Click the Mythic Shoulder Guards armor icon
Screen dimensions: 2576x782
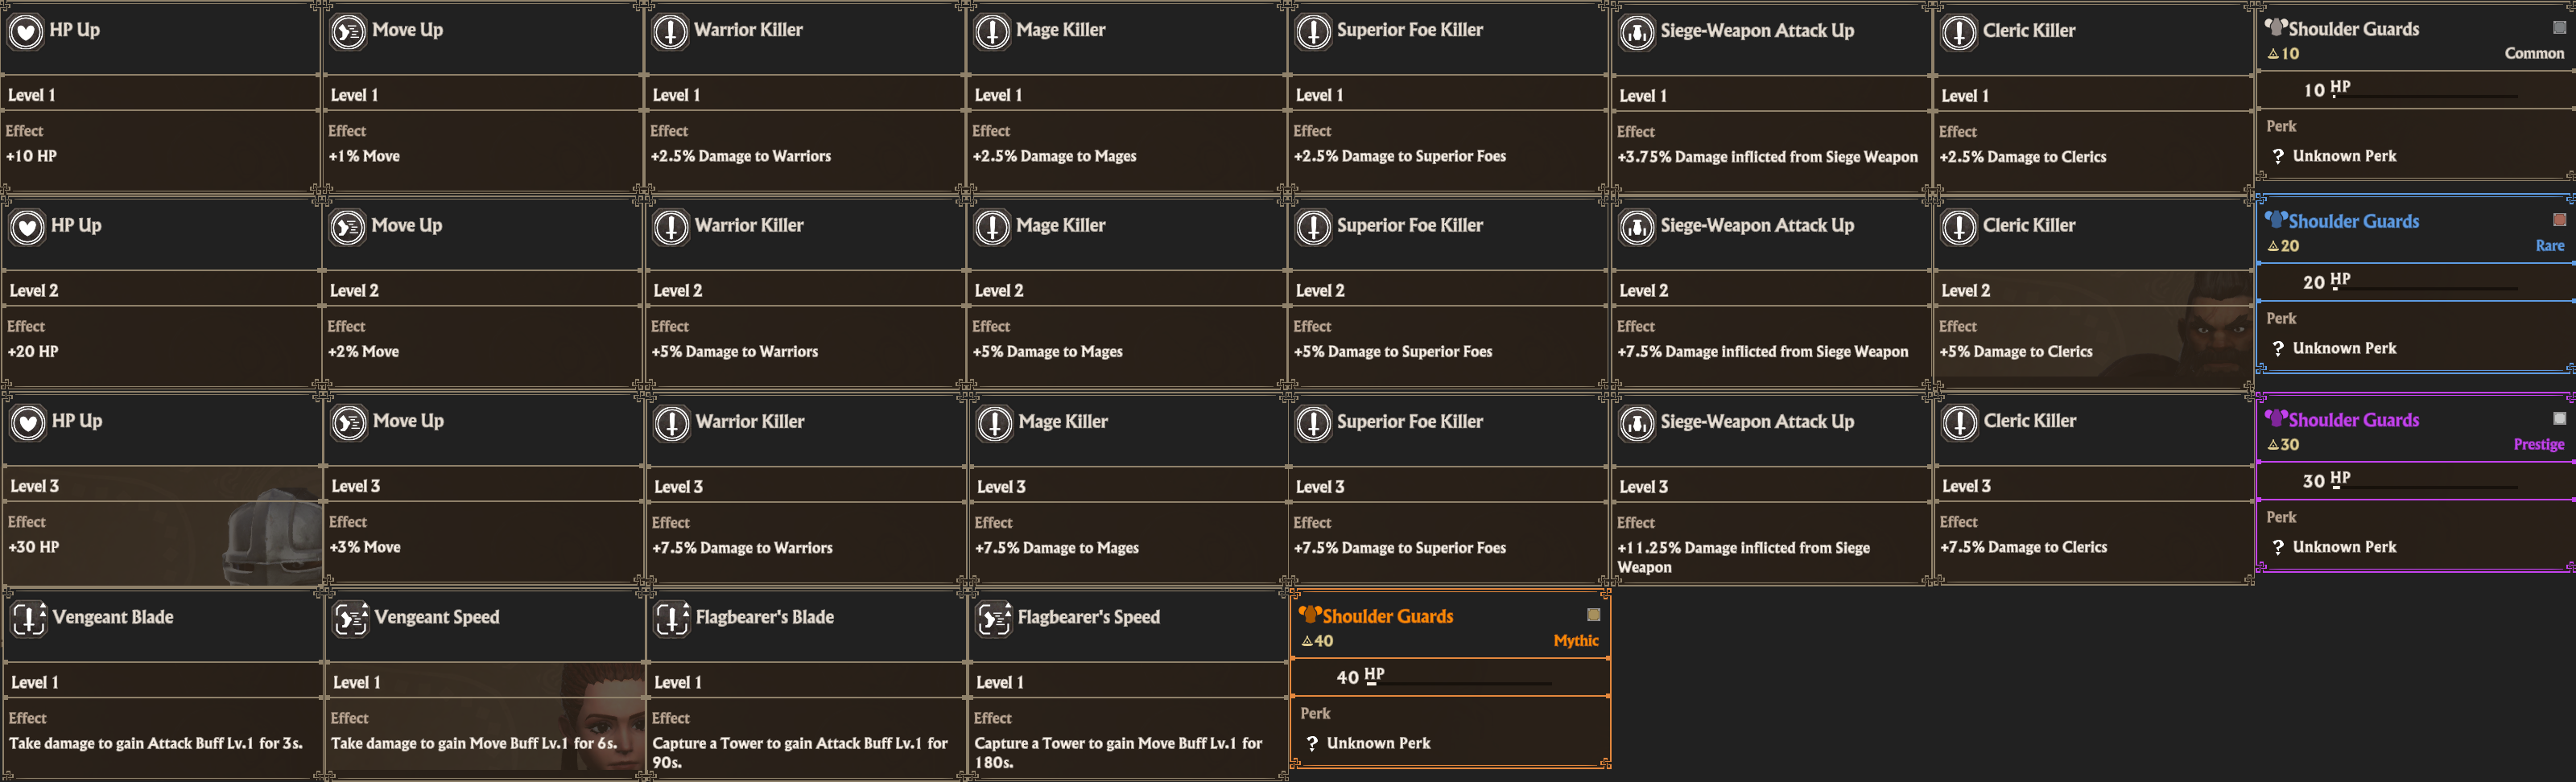click(1309, 615)
